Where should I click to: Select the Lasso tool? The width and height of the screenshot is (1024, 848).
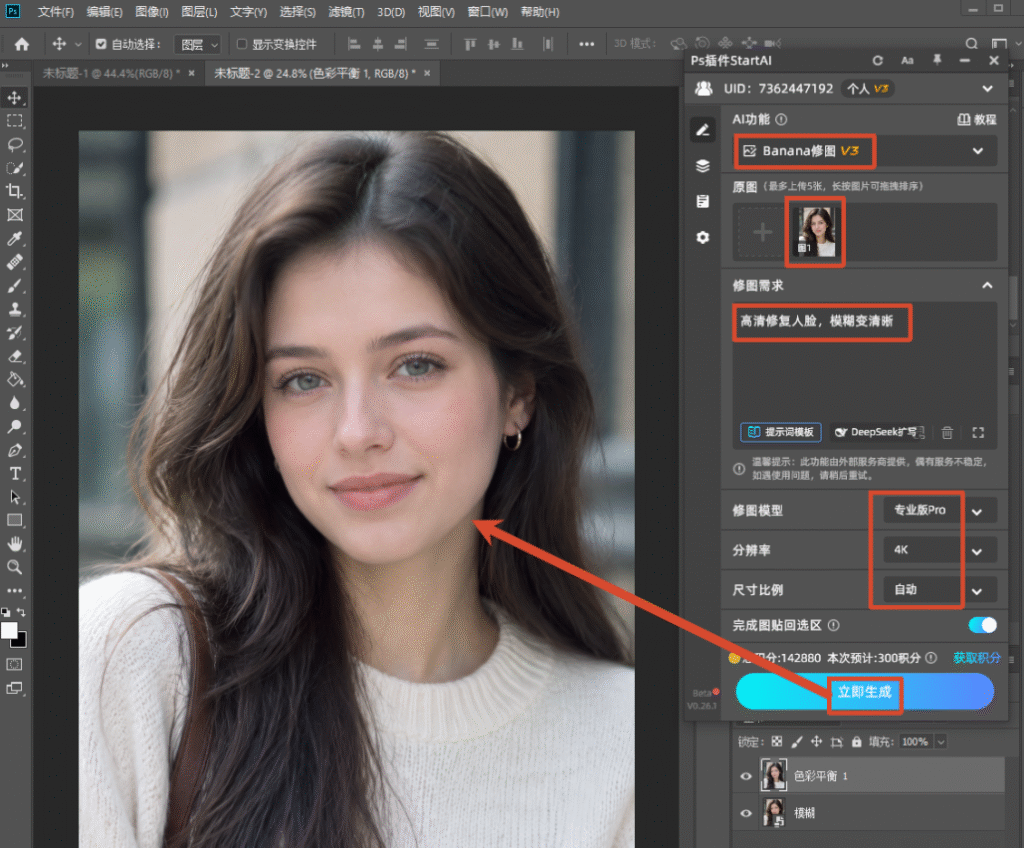coord(15,144)
